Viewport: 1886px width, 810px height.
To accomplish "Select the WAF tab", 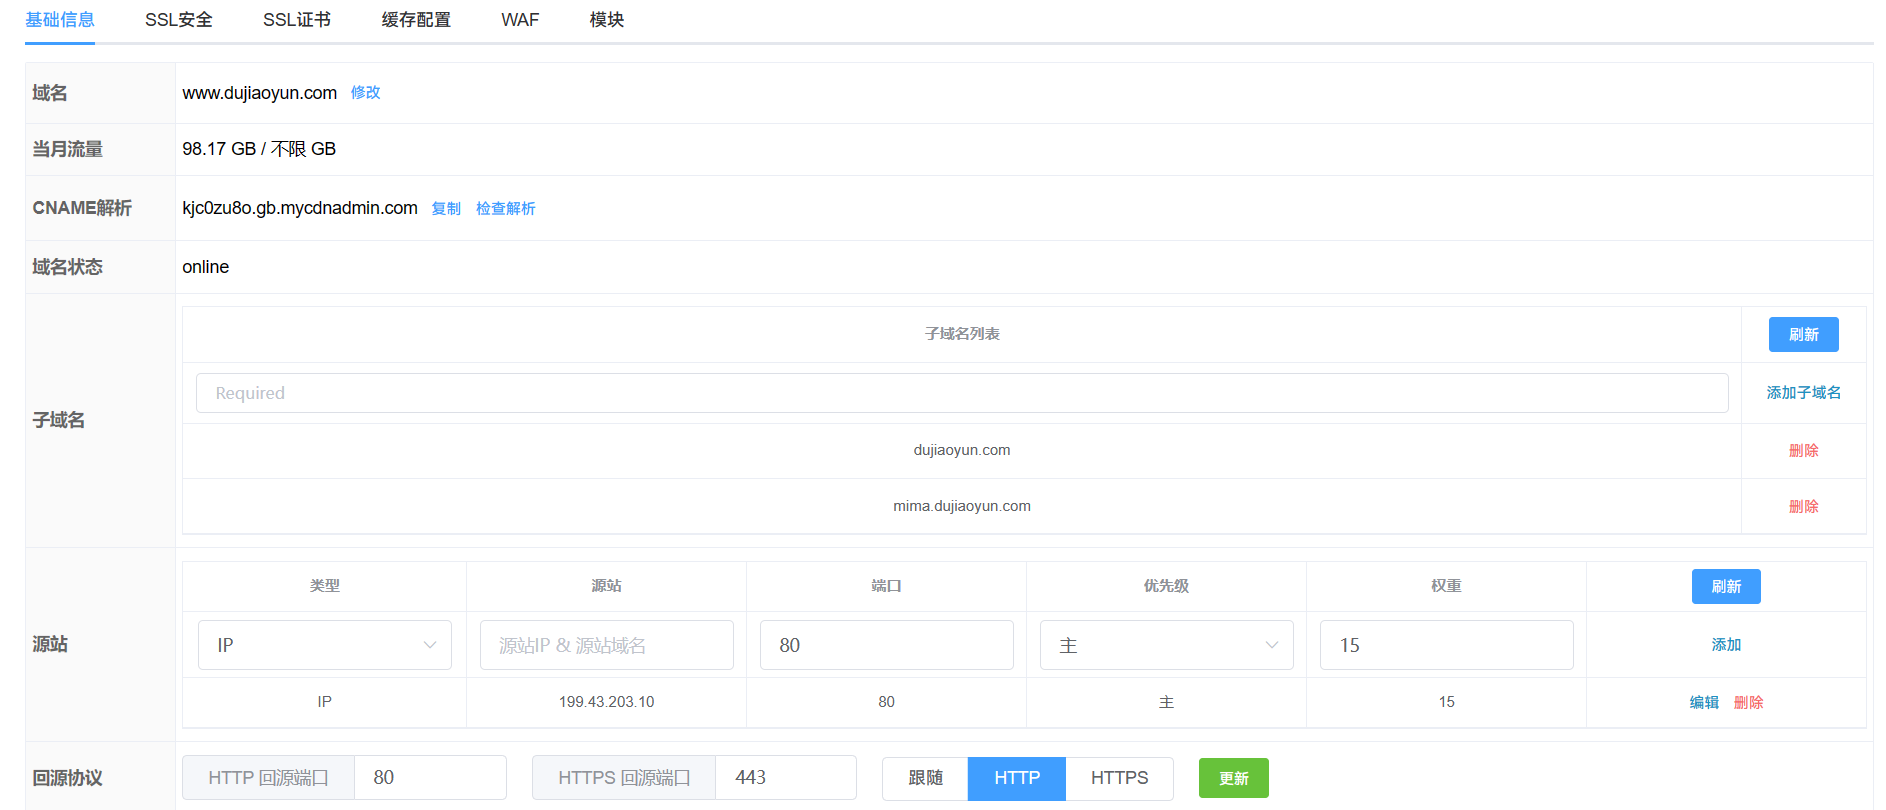I will (520, 20).
